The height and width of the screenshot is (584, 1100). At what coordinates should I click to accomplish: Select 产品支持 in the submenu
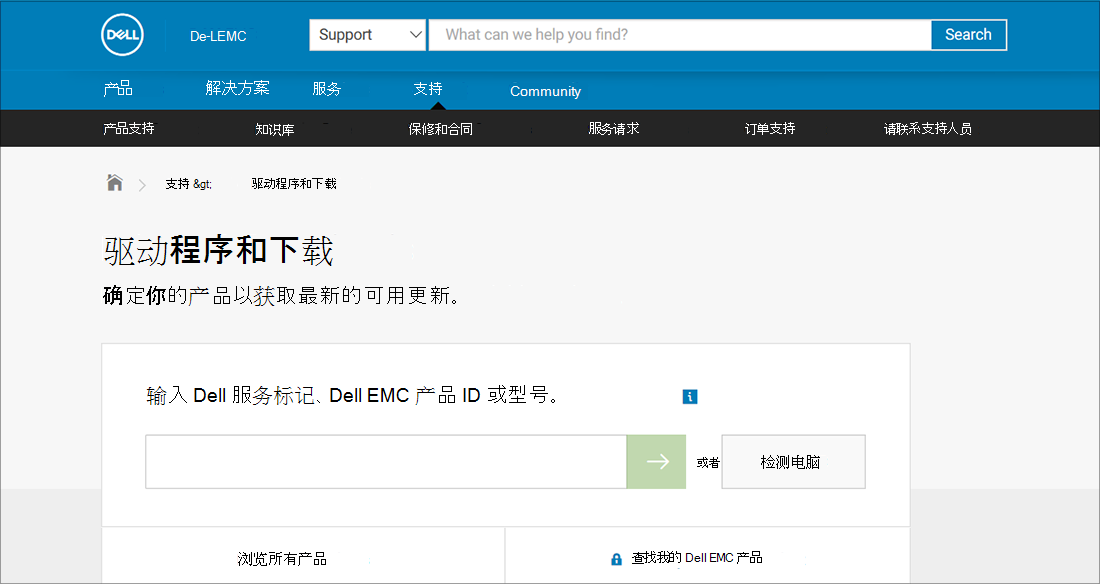(x=128, y=128)
